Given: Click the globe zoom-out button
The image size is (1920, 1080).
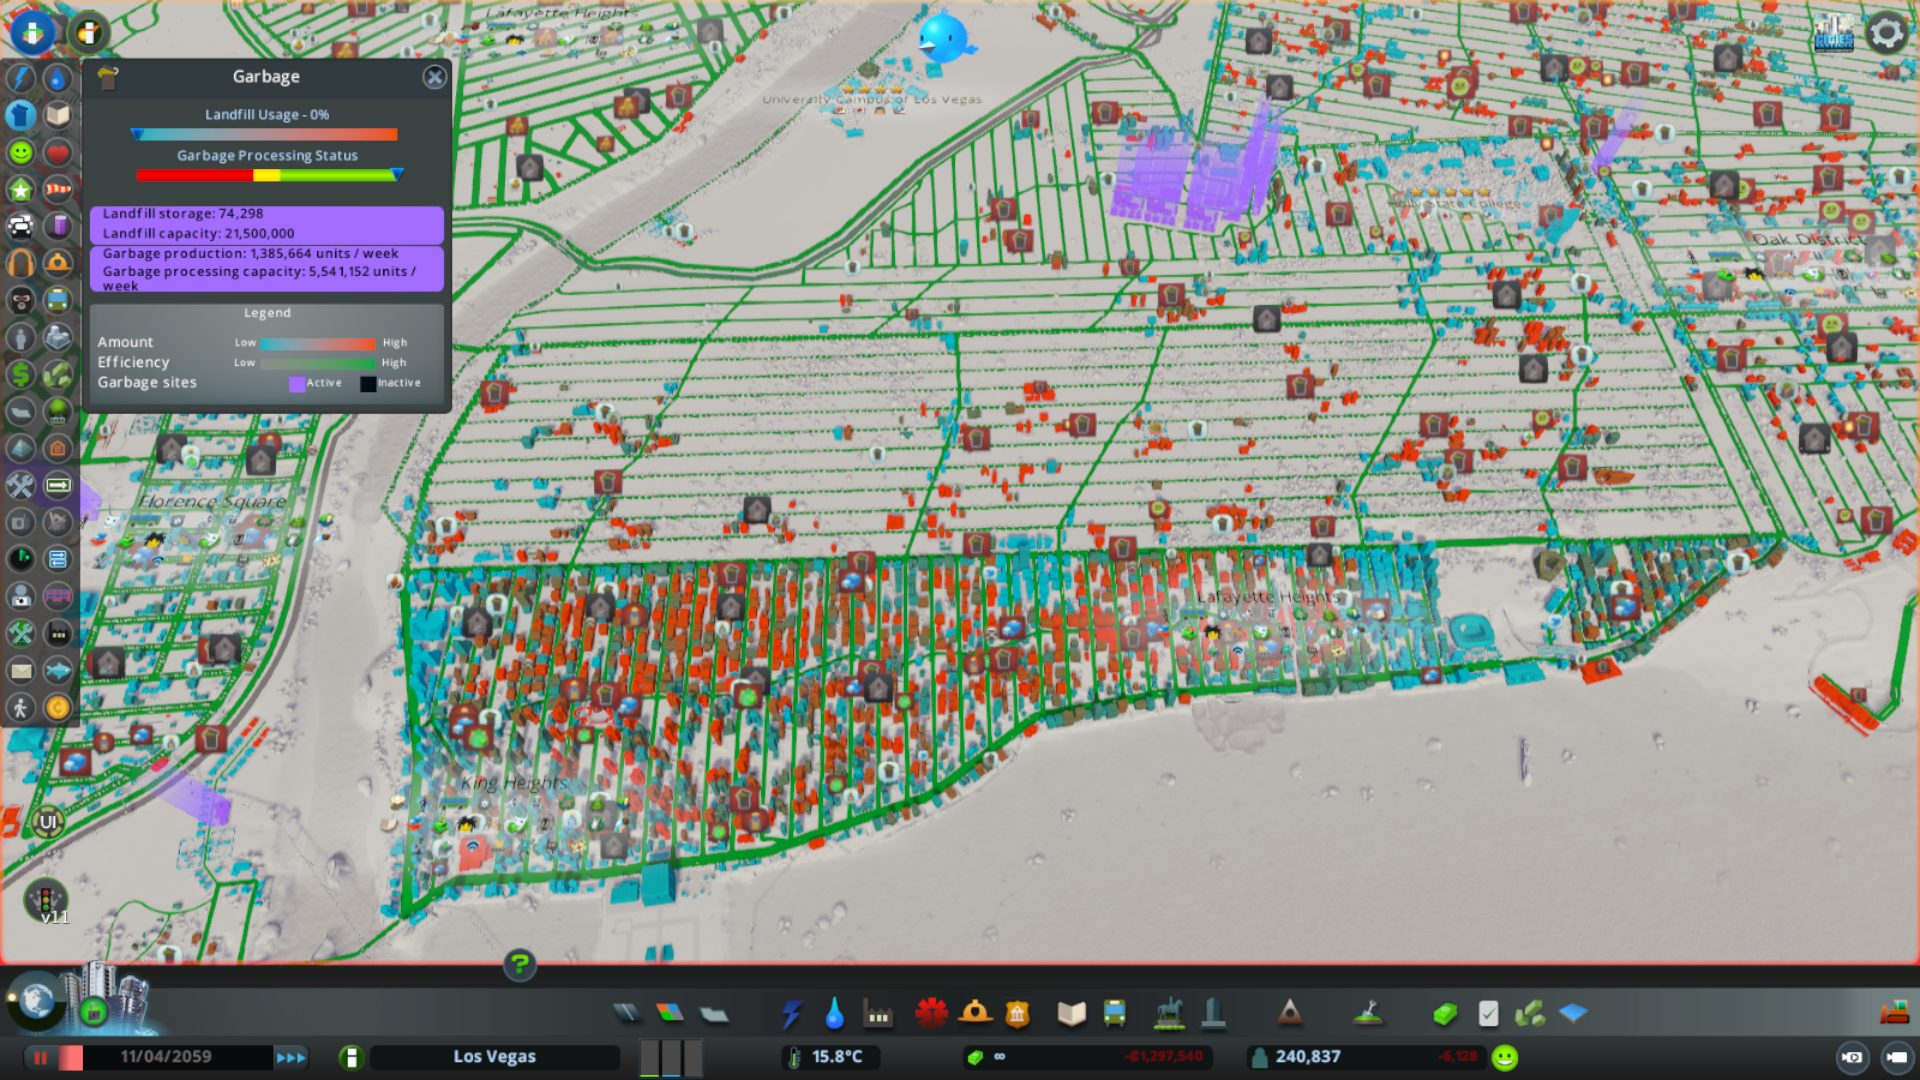Looking at the screenshot, I should [x=37, y=1001].
